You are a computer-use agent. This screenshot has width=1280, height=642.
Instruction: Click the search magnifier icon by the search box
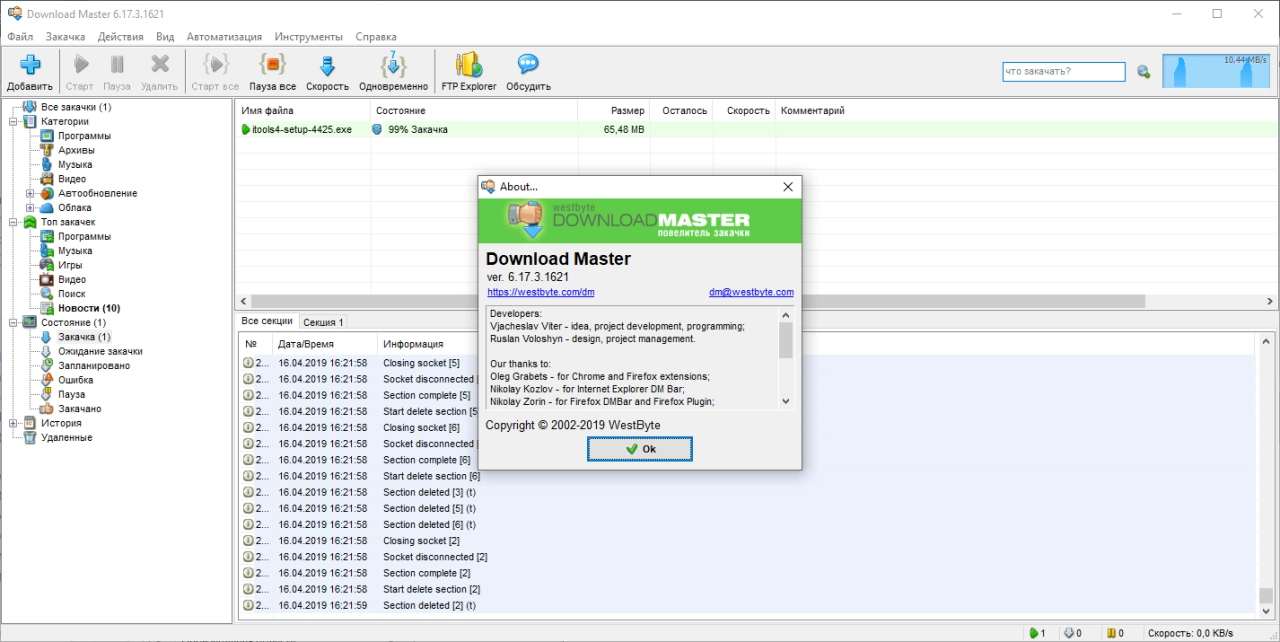1144,72
